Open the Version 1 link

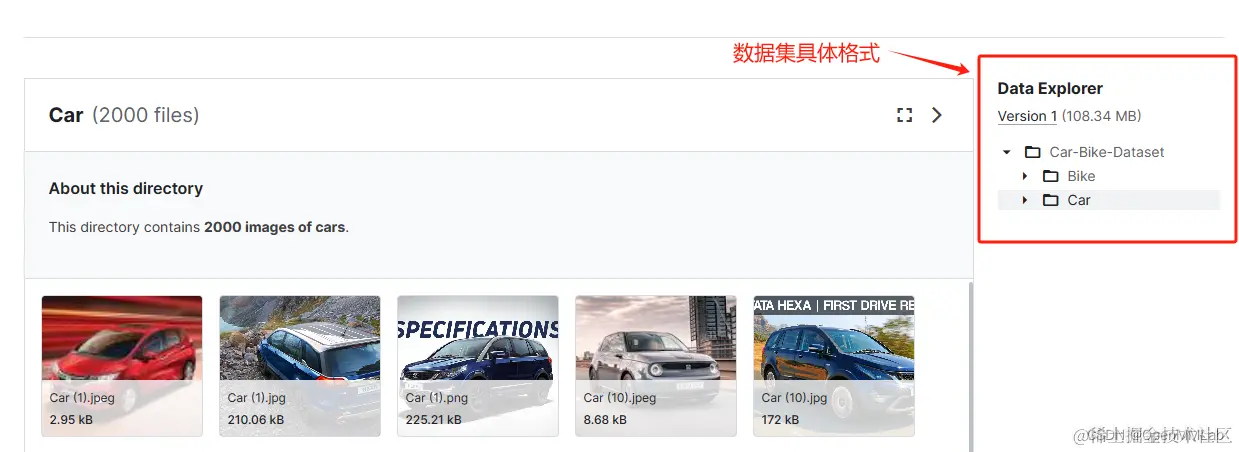click(1027, 116)
